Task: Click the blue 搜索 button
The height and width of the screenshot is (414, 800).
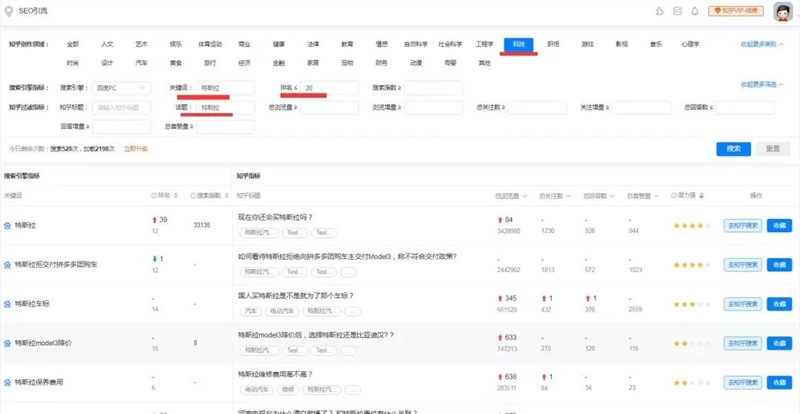Action: pyautogui.click(x=733, y=148)
